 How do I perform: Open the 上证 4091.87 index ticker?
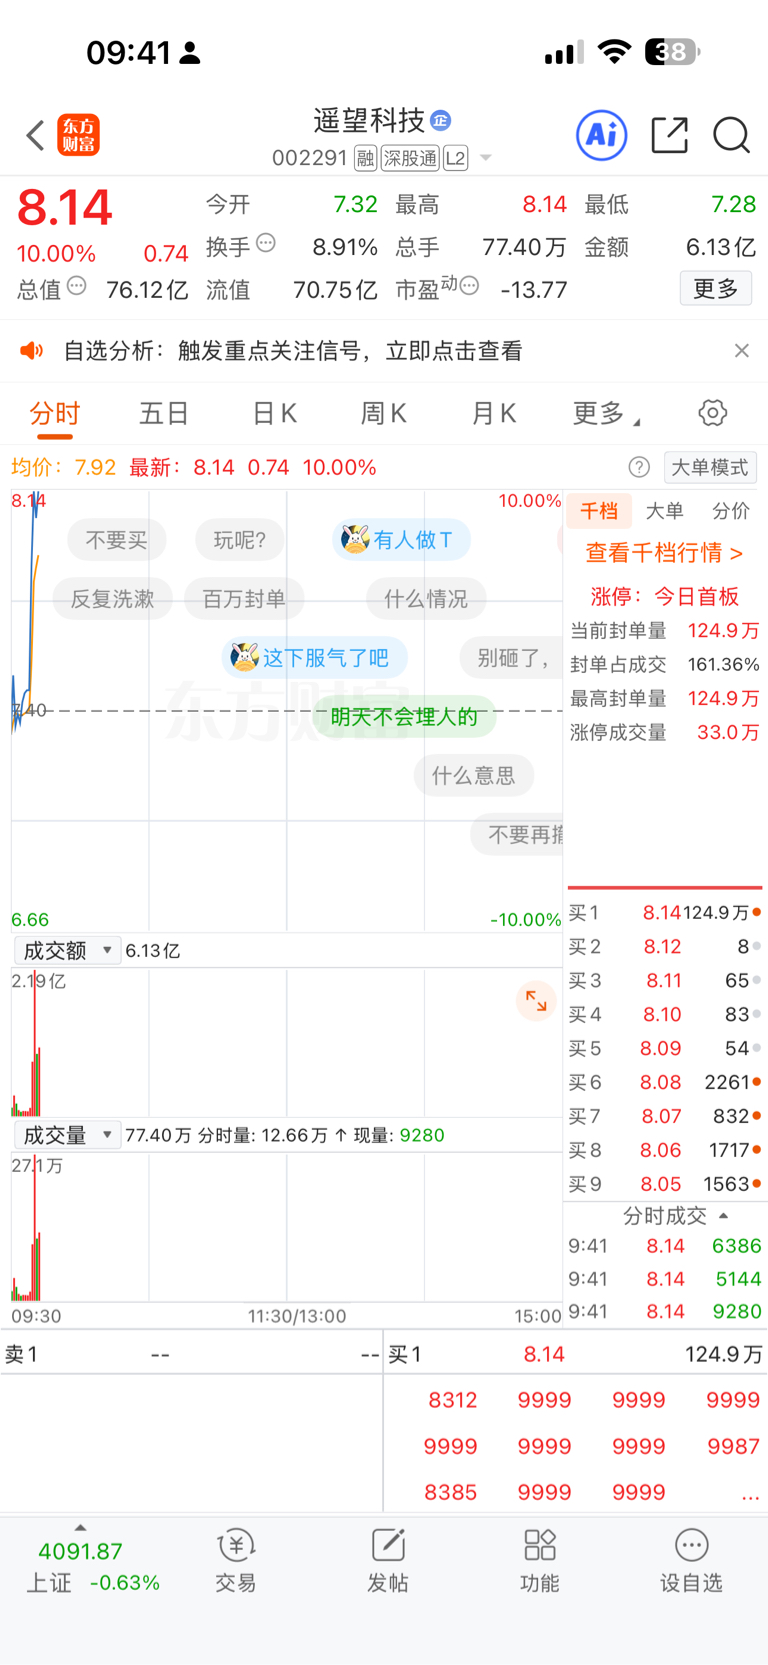(92, 1567)
